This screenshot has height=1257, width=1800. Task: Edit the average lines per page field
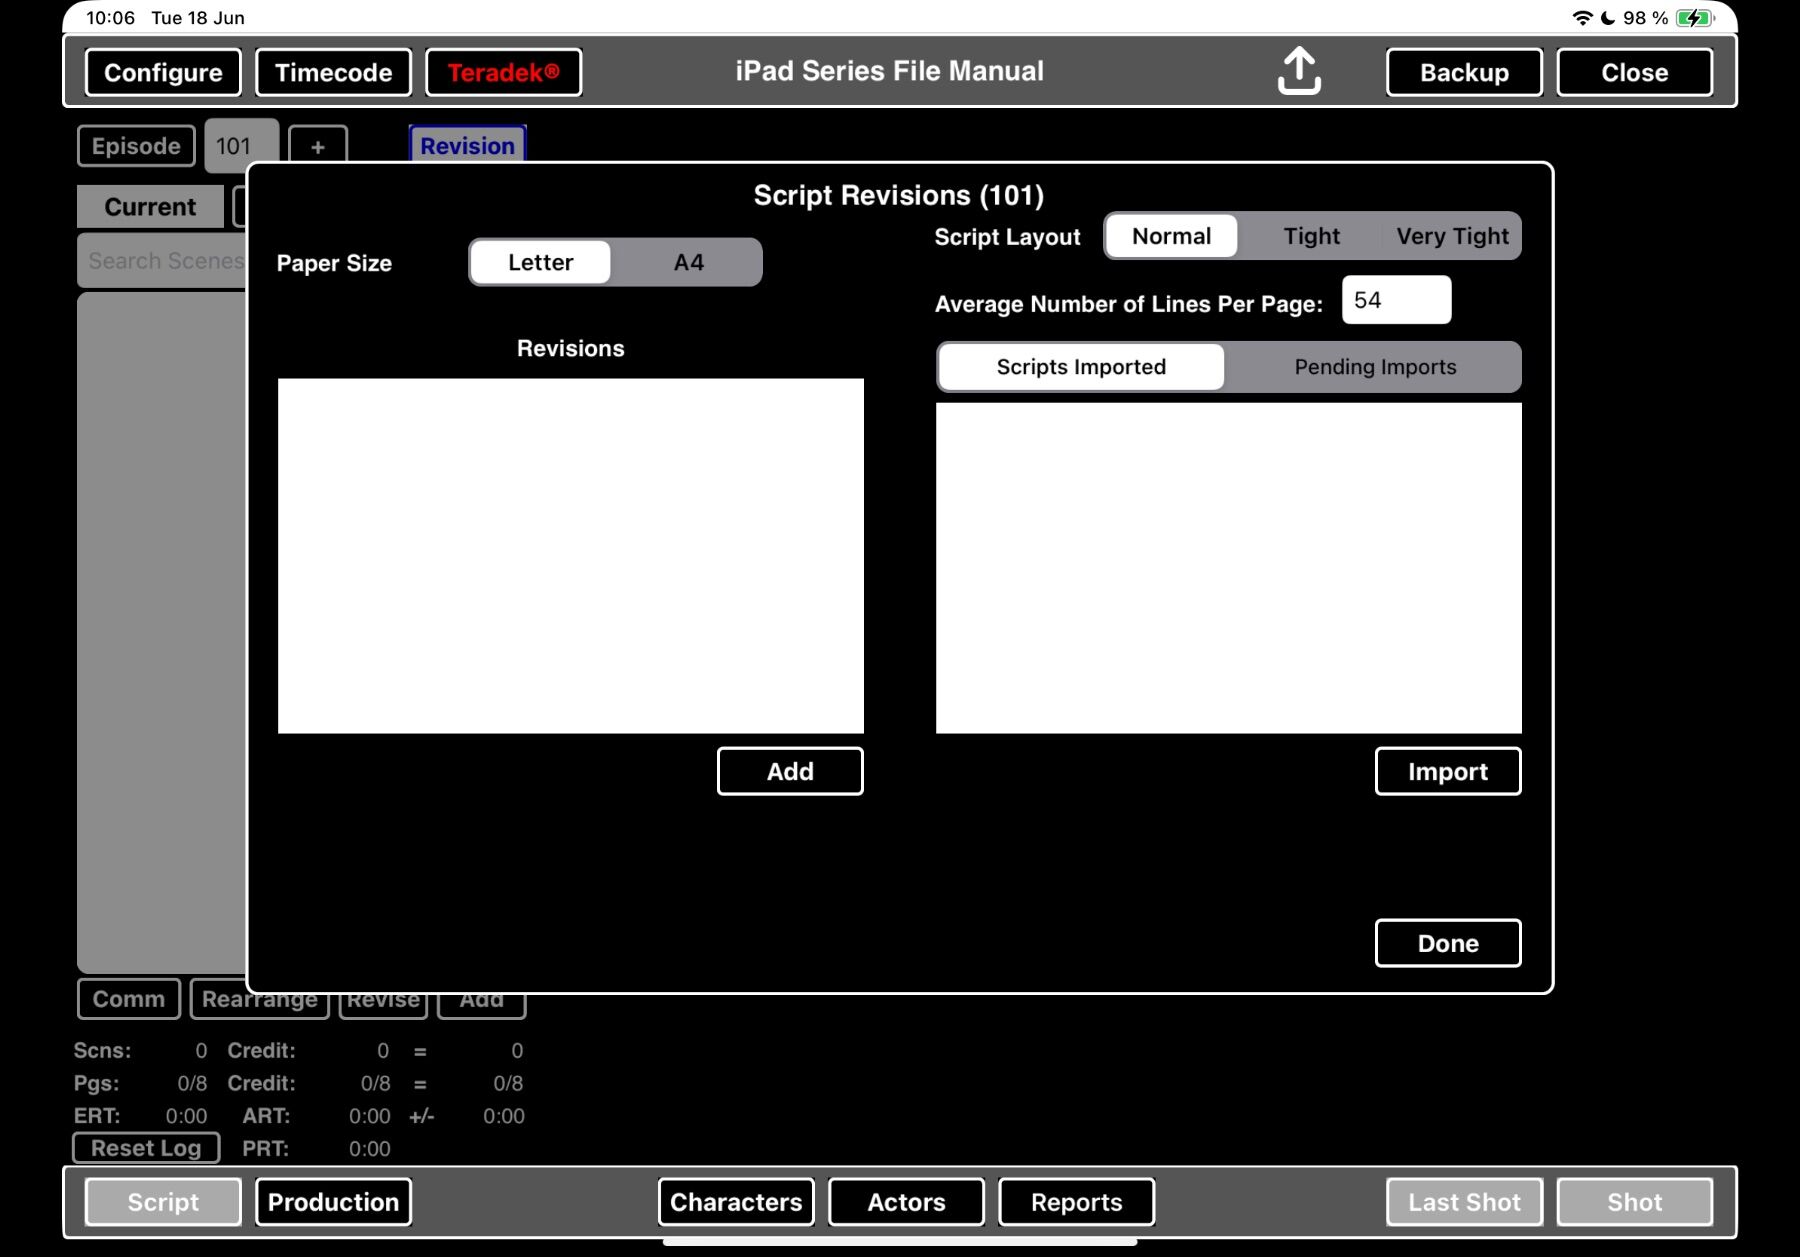pyautogui.click(x=1396, y=300)
